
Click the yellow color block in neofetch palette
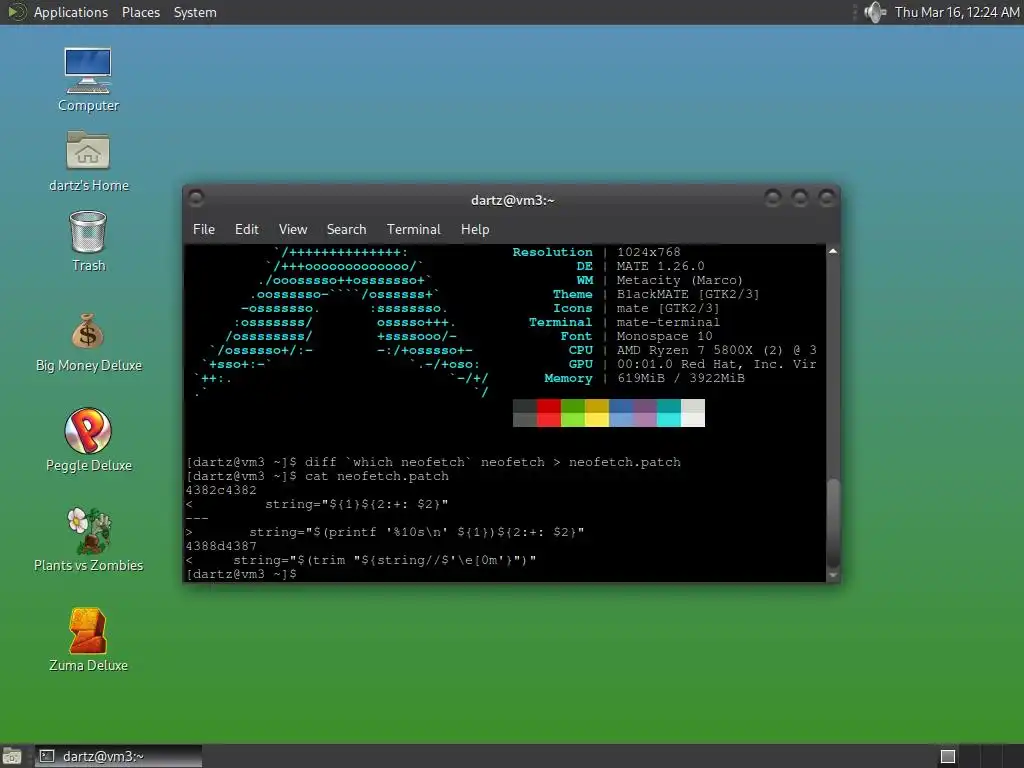tap(597, 413)
